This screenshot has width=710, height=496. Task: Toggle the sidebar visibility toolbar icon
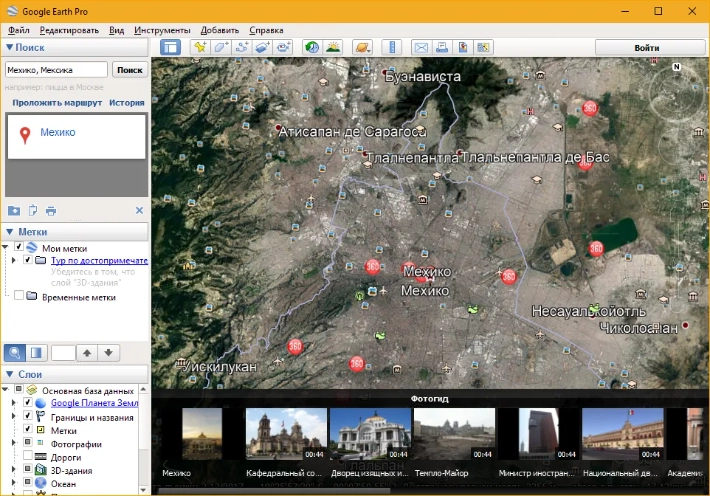[x=170, y=47]
